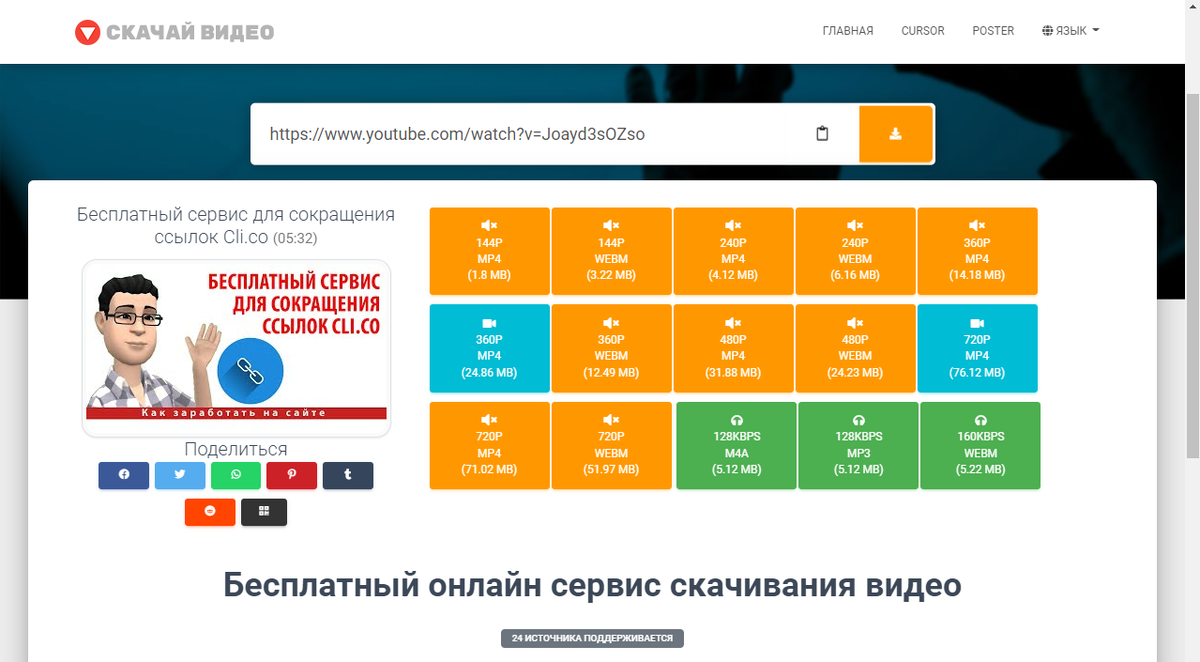Download the 128KBPS MP3 audio file
The image size is (1200, 662).
tap(857, 445)
